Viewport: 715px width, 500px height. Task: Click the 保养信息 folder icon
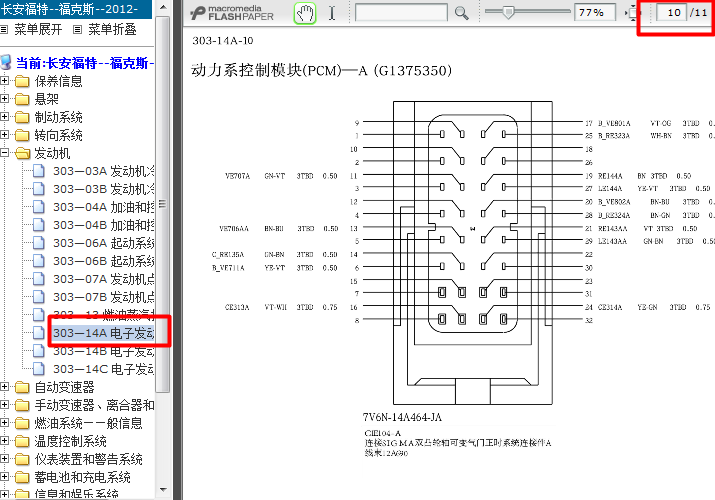(x=22, y=81)
